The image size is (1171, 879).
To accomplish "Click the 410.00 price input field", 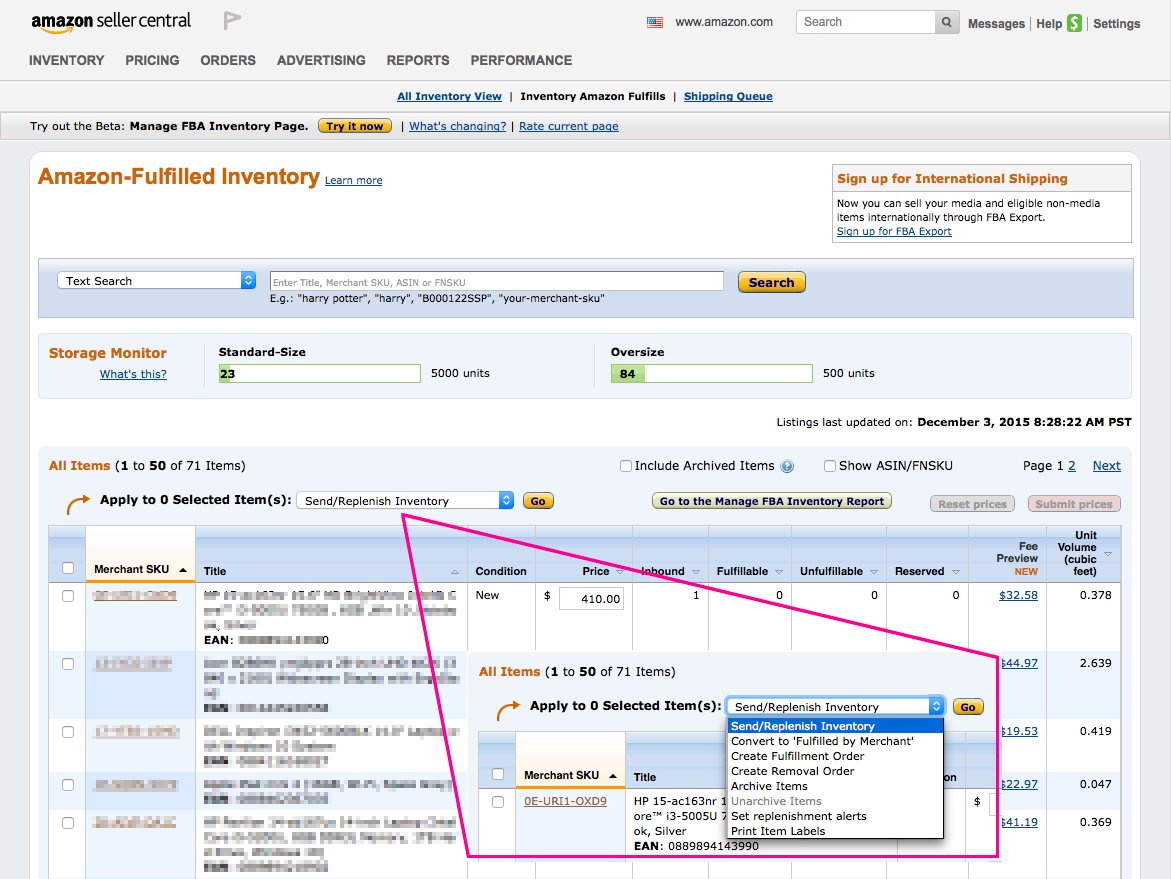I will [x=591, y=598].
